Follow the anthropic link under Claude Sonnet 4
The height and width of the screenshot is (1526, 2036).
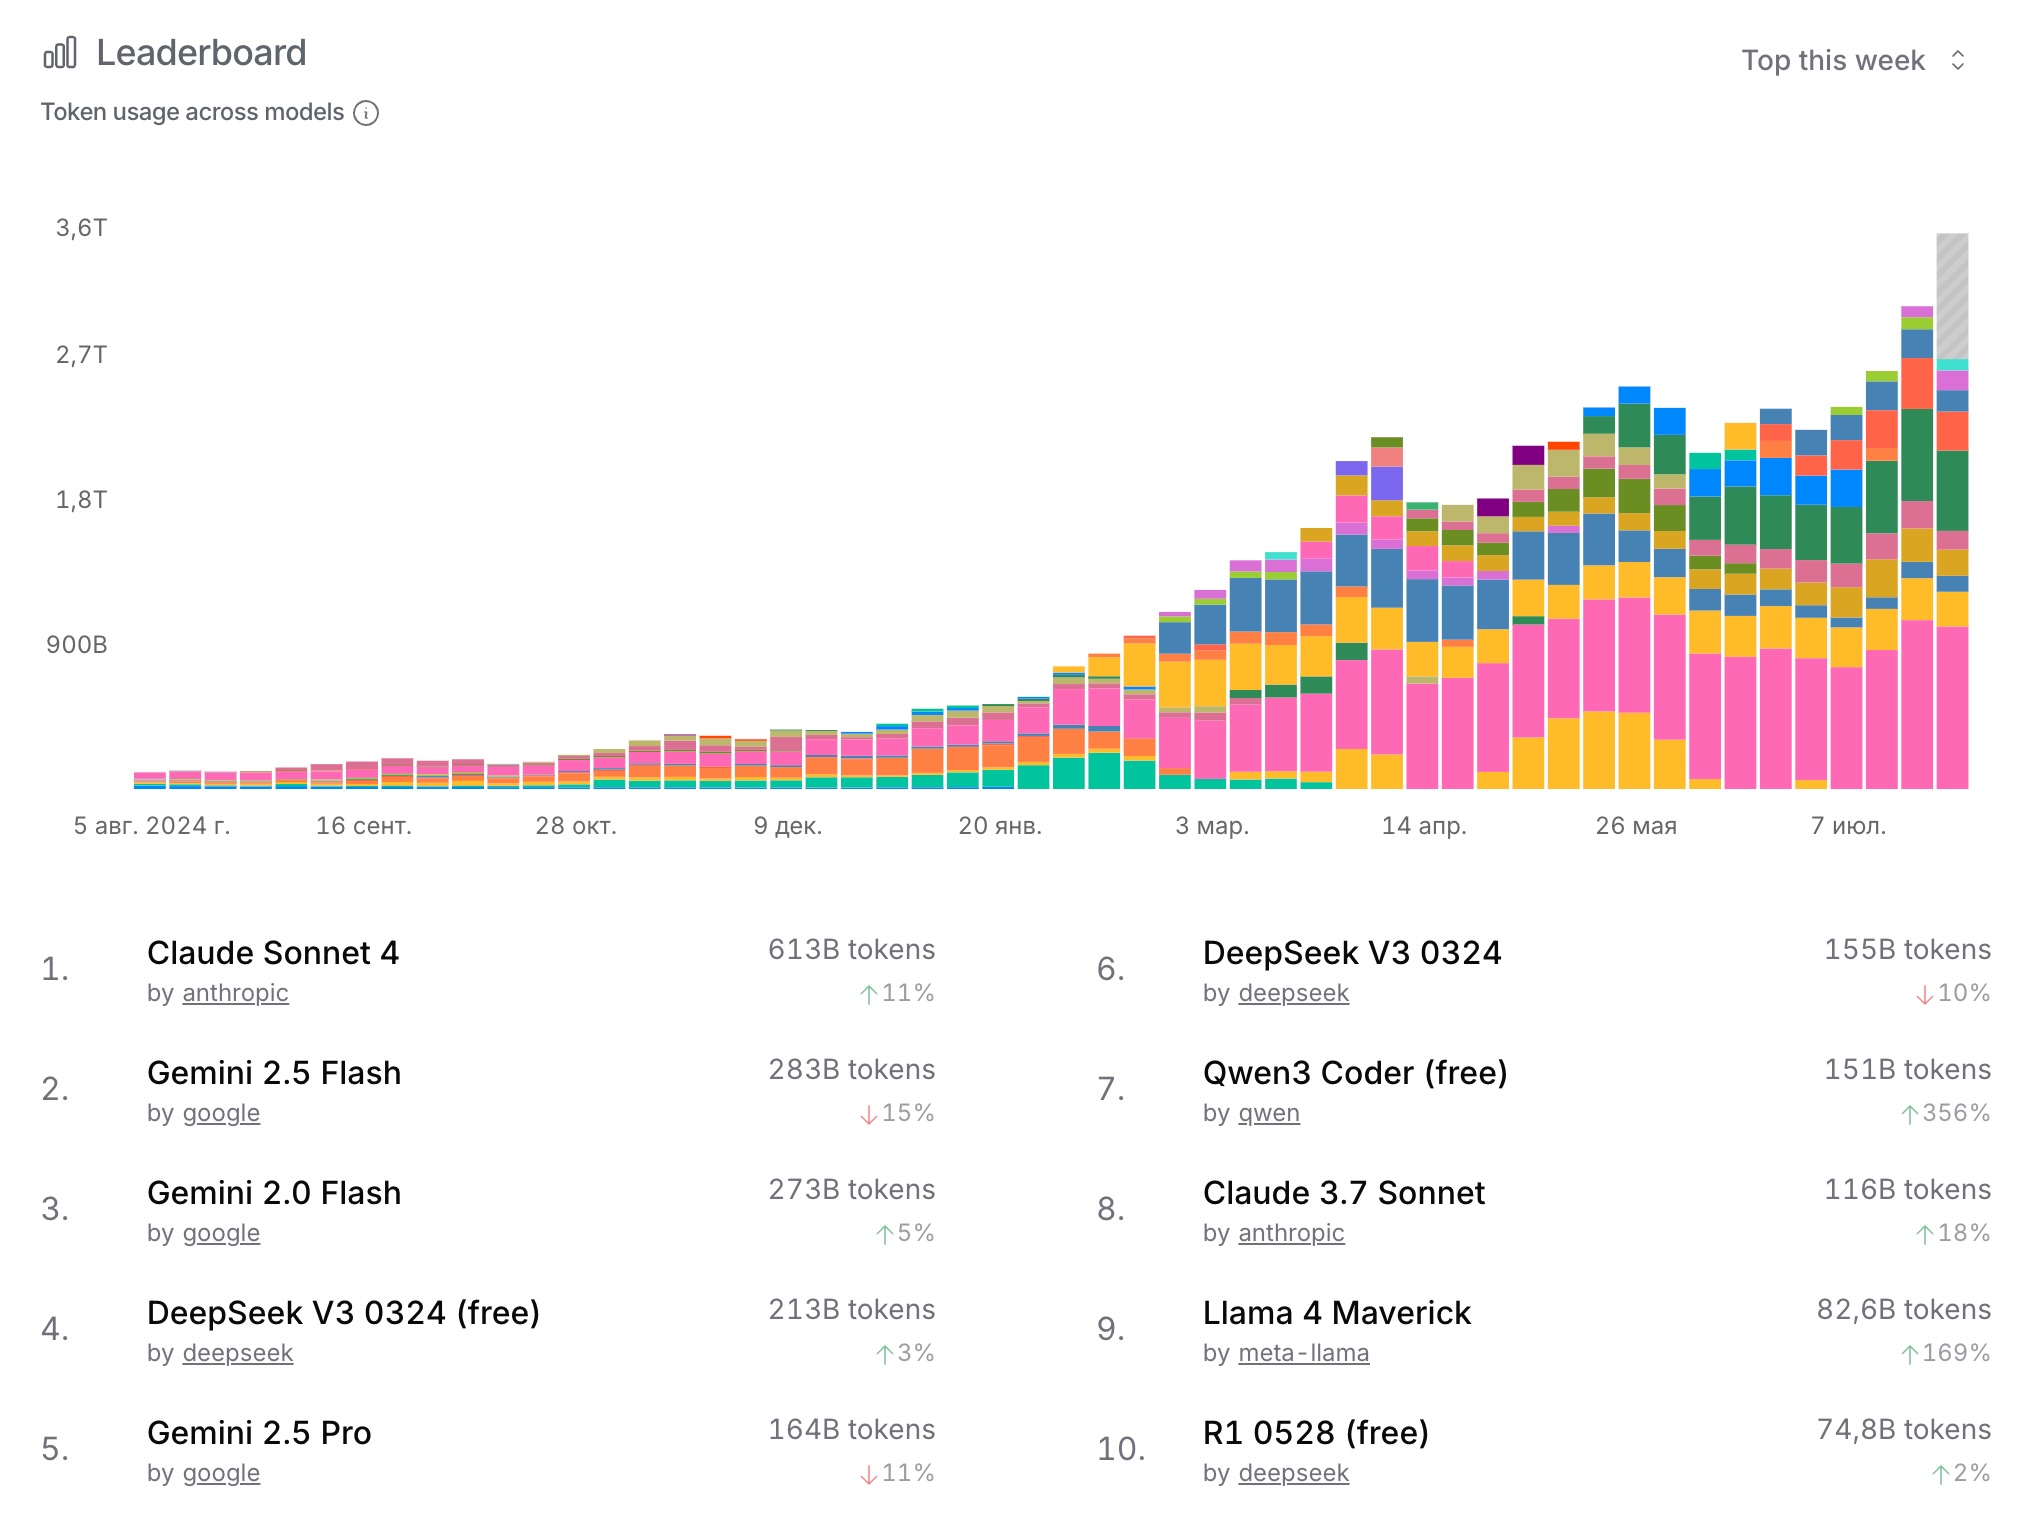pyautogui.click(x=235, y=993)
